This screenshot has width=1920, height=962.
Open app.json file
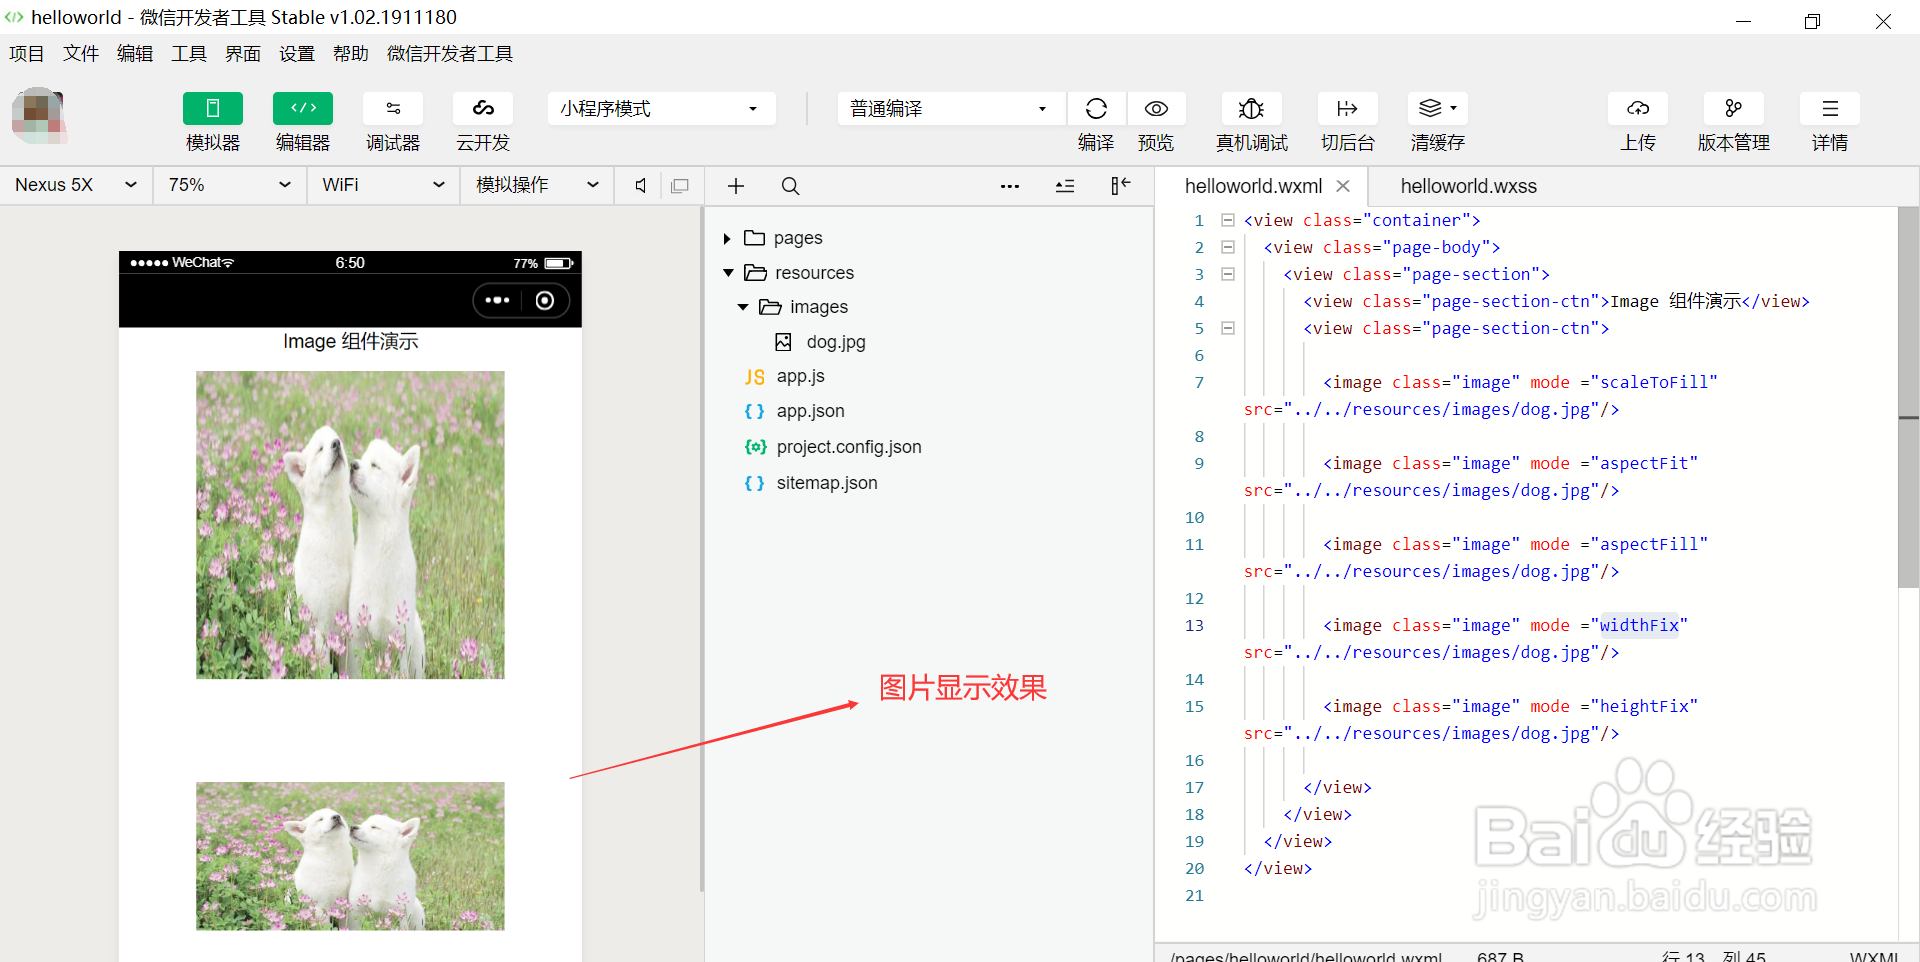[810, 411]
